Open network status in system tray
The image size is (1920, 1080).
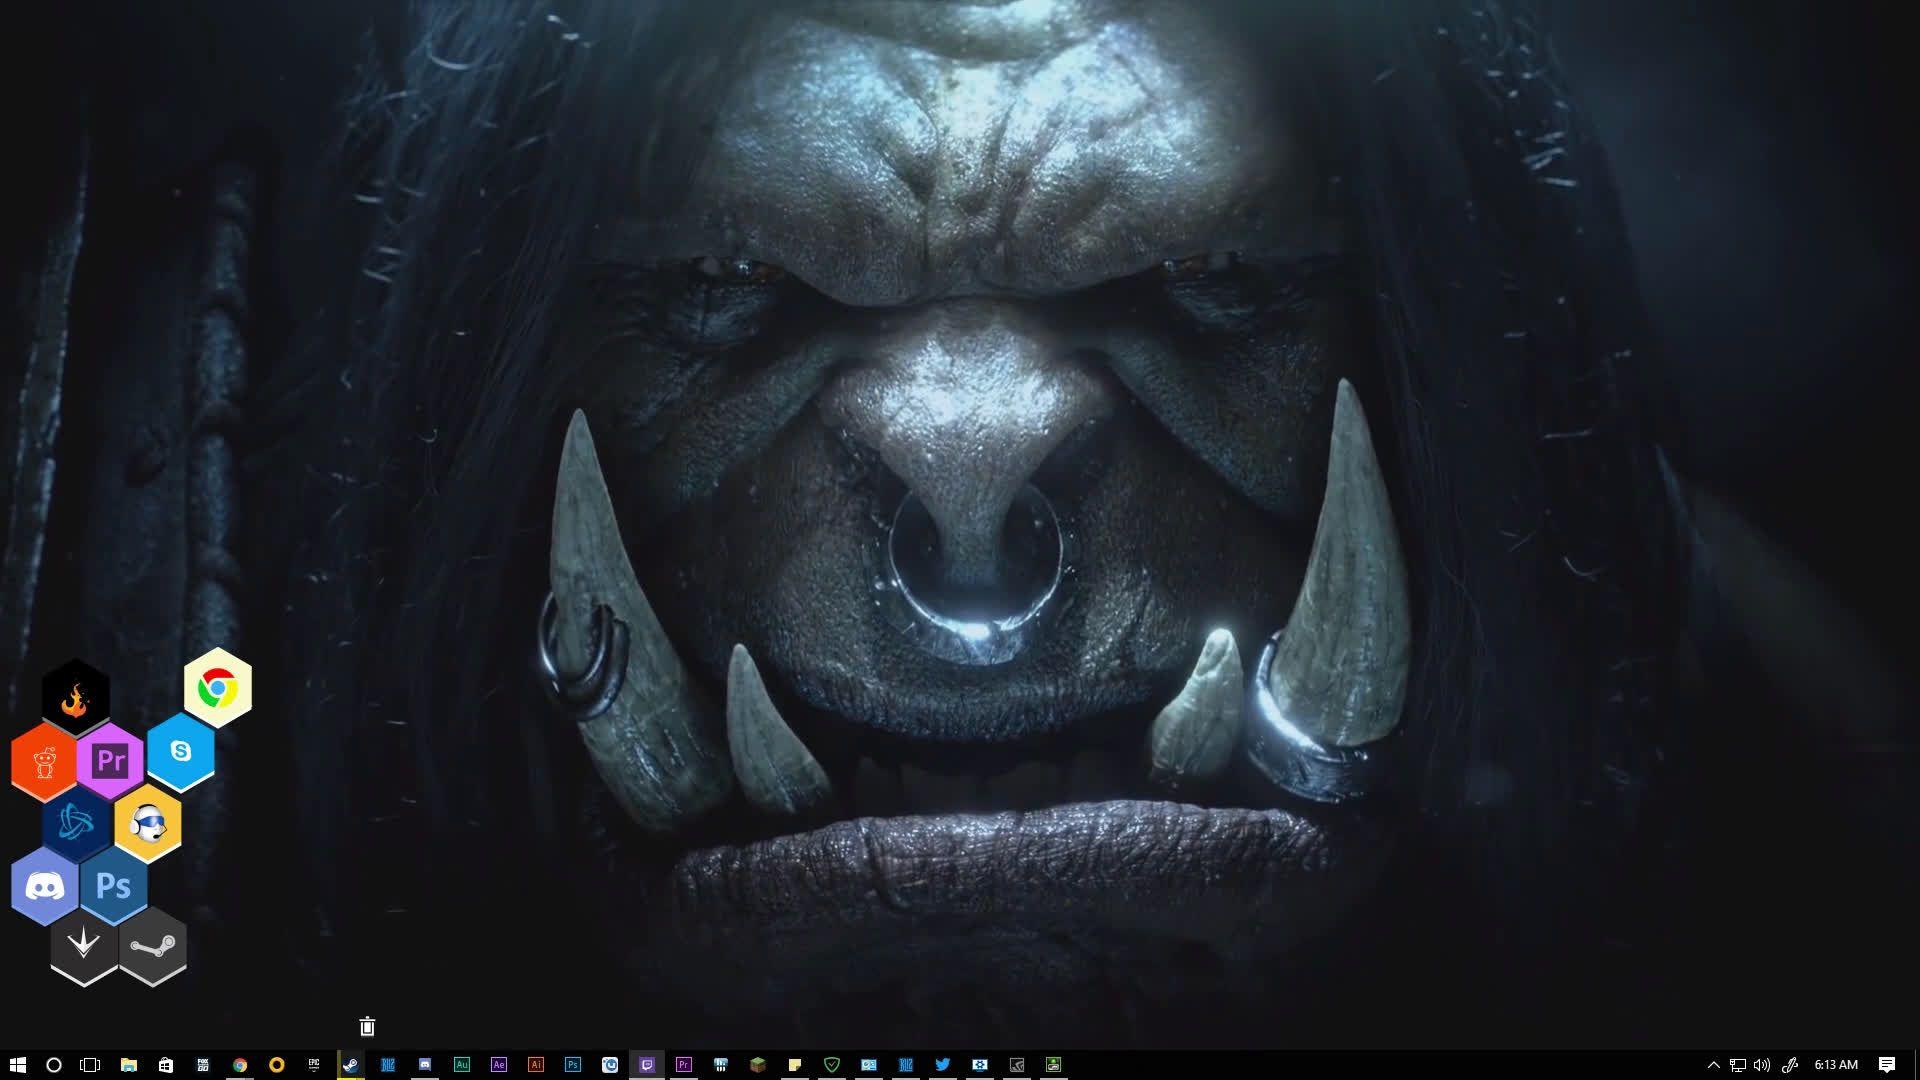(x=1738, y=1065)
